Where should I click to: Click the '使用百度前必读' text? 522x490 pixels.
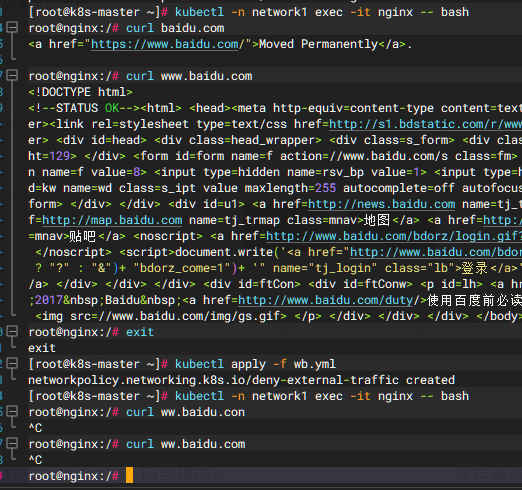474,300
